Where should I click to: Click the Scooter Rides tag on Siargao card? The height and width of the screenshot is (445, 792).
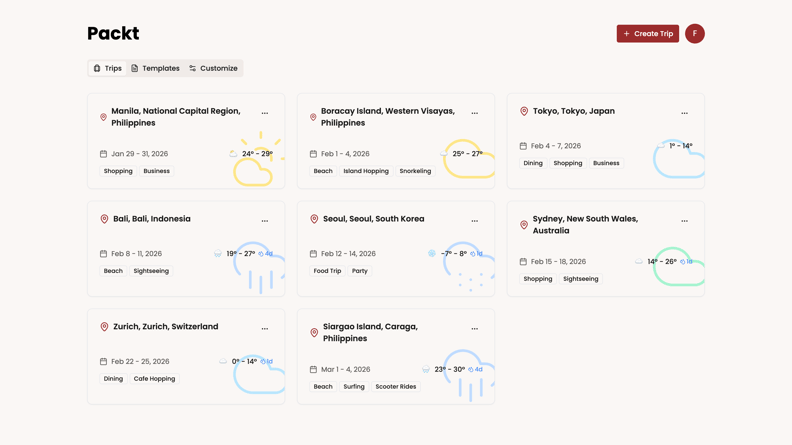[x=395, y=387]
